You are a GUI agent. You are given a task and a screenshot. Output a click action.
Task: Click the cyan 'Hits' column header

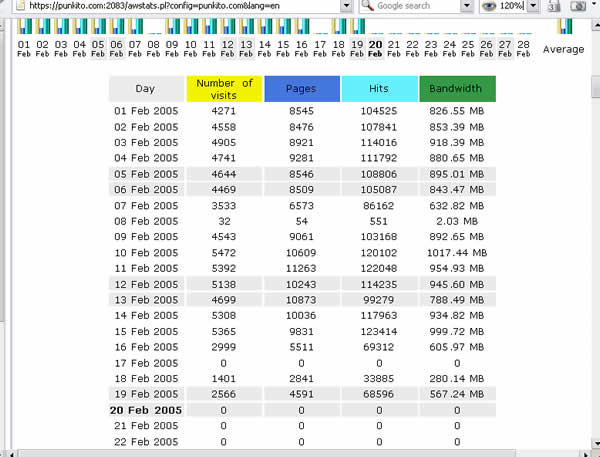[x=380, y=89]
